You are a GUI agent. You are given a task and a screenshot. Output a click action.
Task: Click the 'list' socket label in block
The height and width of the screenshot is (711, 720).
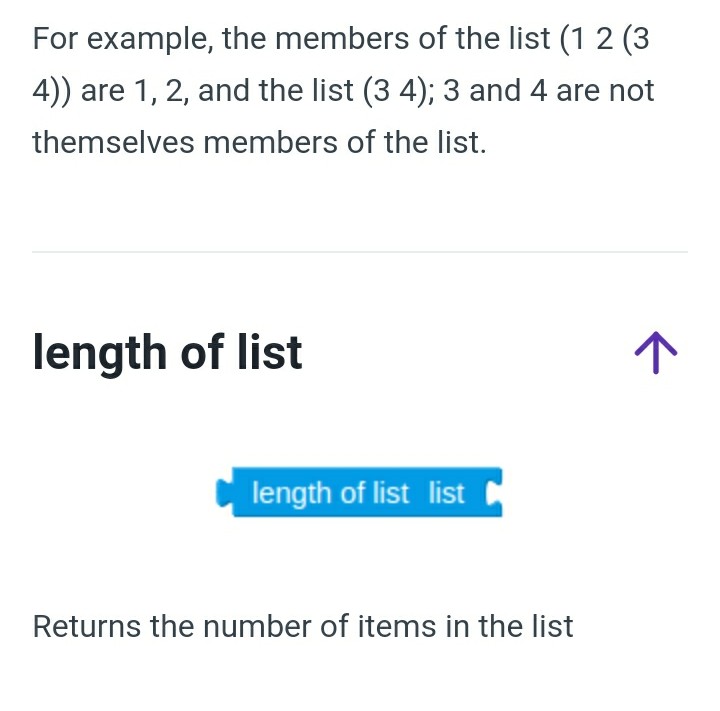coord(446,493)
